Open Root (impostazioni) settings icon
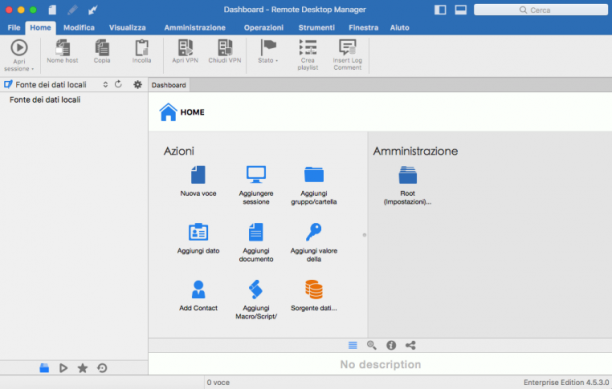 pos(407,175)
